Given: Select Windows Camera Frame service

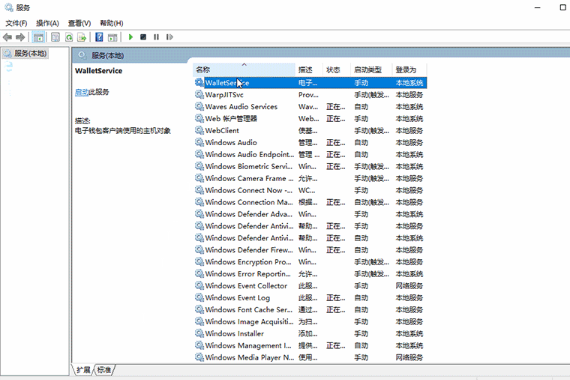Looking at the screenshot, I should pyautogui.click(x=310, y=179).
